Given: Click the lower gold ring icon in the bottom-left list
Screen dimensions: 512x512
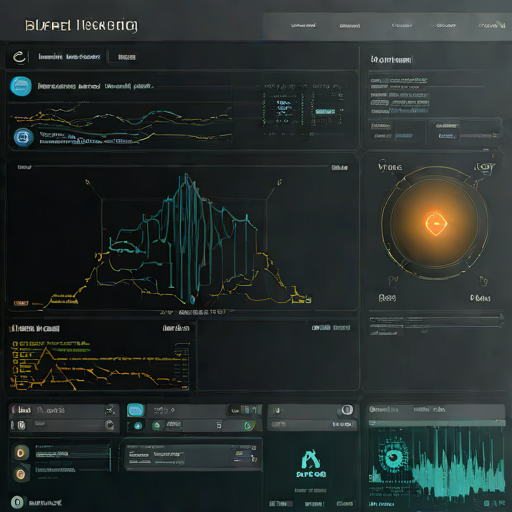Looking at the screenshot, I should click(x=21, y=474).
